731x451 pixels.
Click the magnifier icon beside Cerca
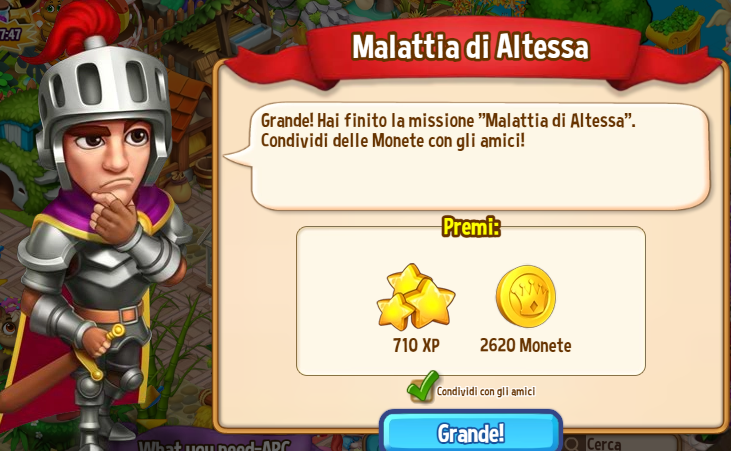[x=572, y=444]
